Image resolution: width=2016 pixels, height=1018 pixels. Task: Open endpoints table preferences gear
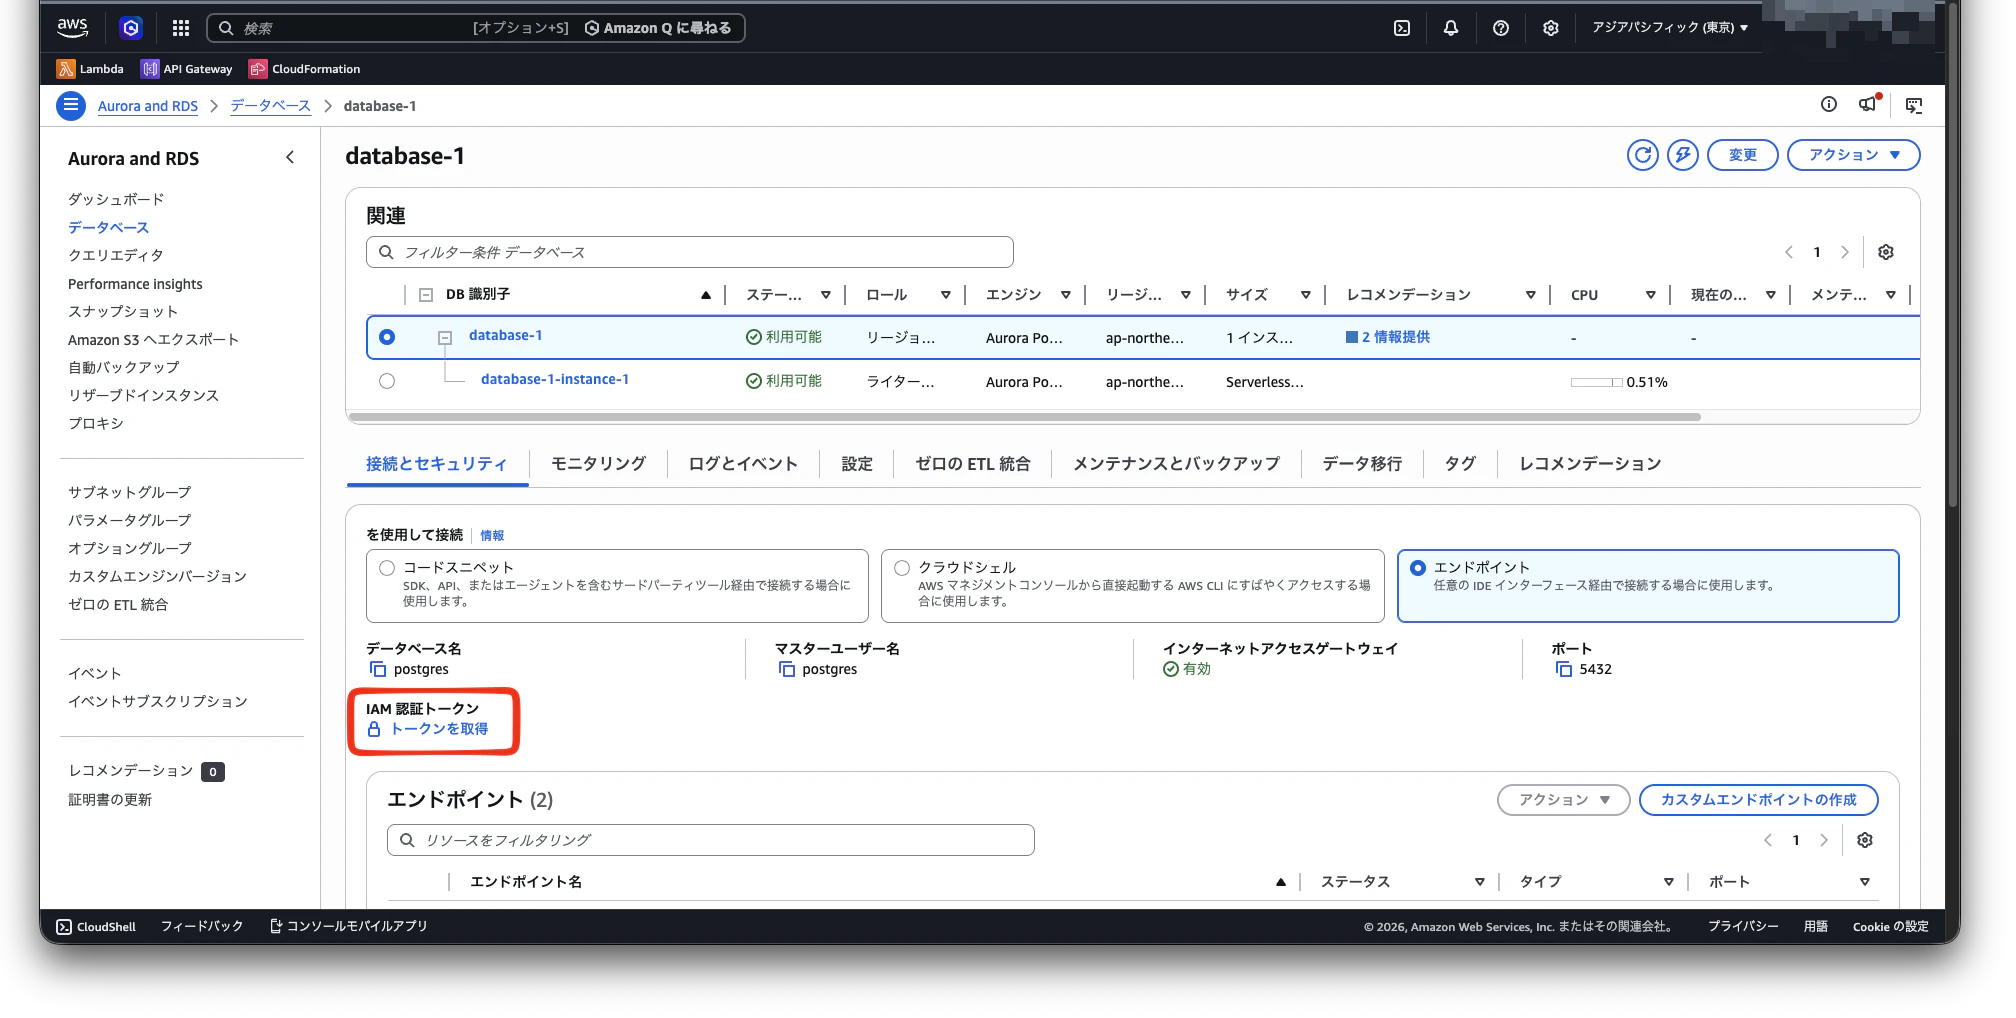click(1865, 840)
